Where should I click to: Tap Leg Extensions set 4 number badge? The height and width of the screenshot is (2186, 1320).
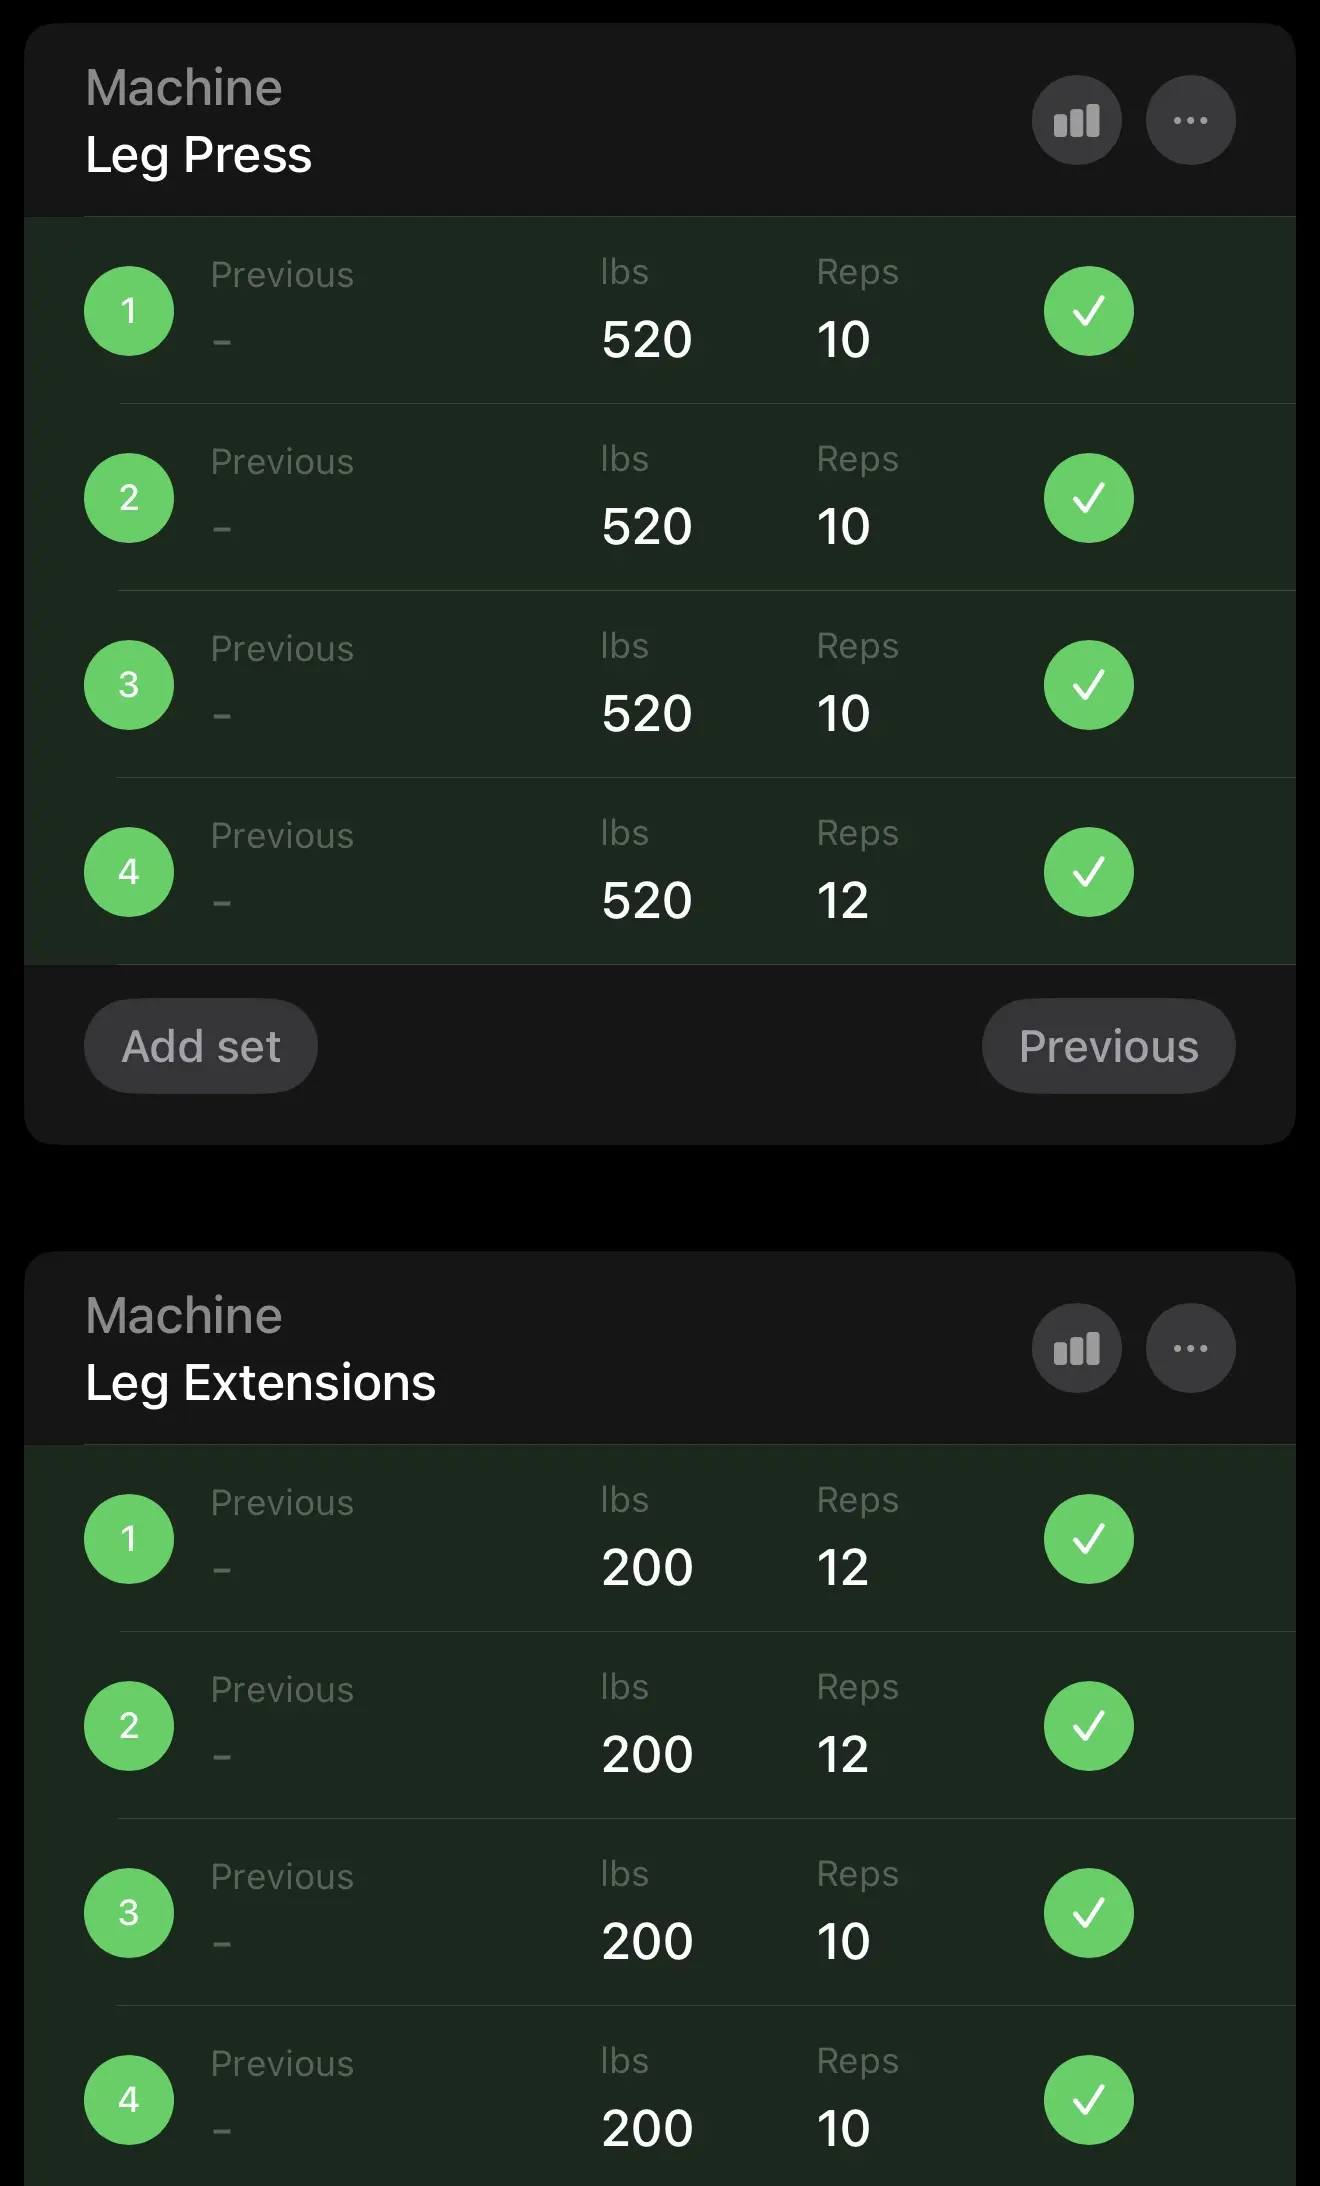pos(129,2100)
